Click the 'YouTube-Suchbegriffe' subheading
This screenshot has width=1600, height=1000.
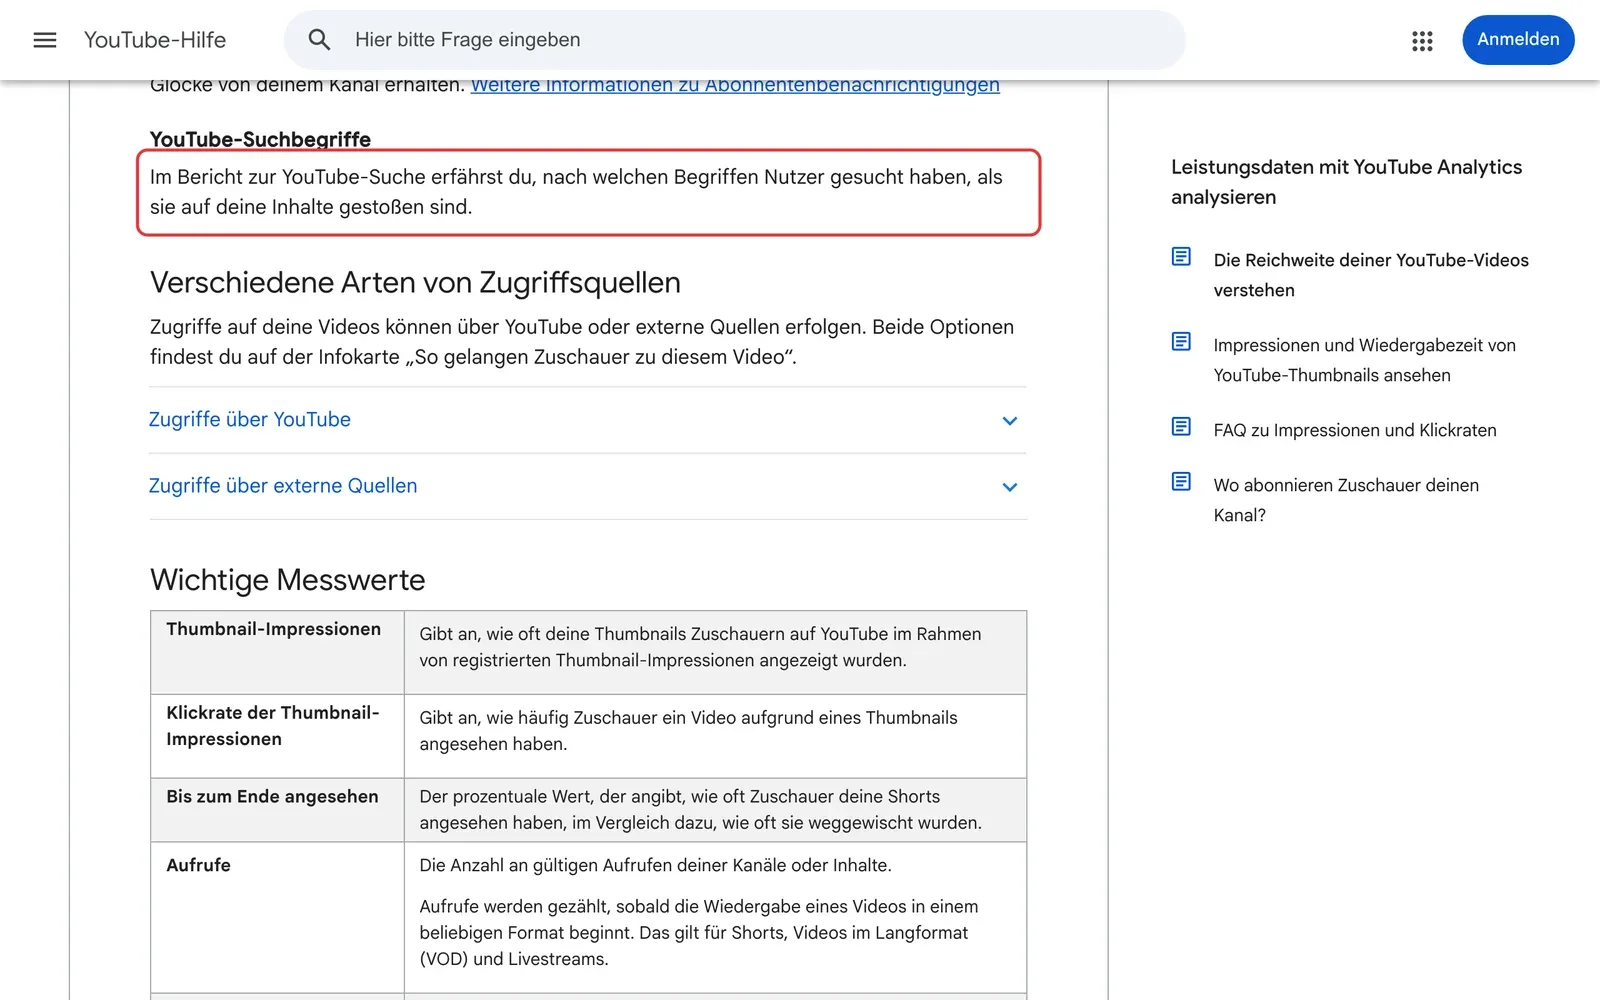[x=260, y=140]
